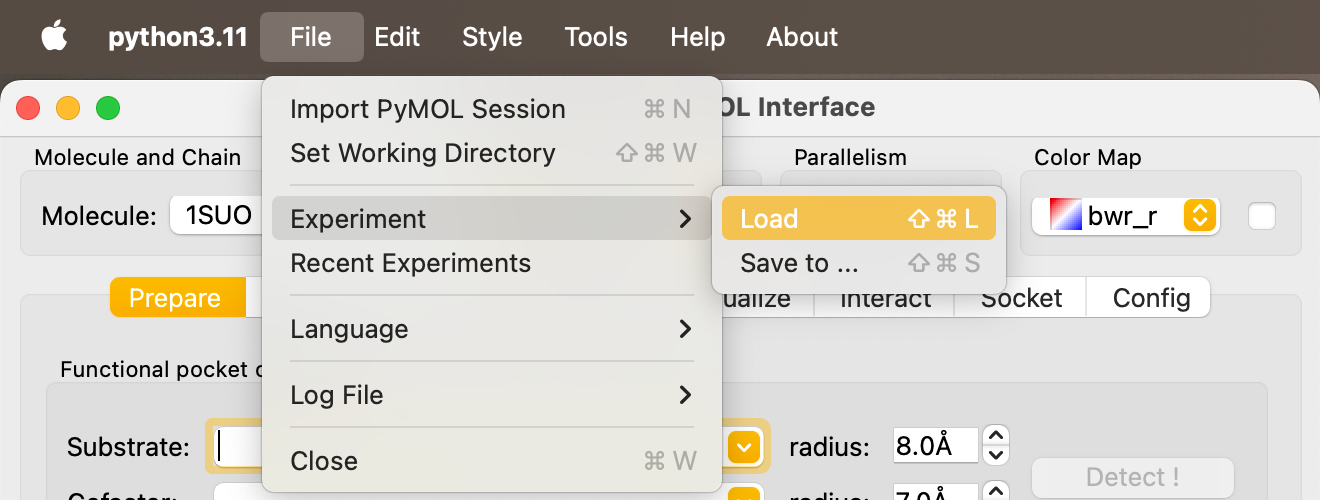Open the Substrate dropdown arrow

click(744, 446)
